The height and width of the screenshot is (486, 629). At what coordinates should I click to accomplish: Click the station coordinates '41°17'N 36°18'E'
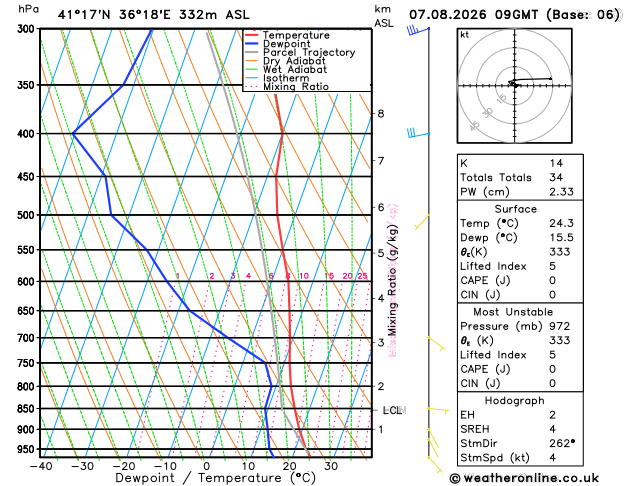pyautogui.click(x=114, y=15)
